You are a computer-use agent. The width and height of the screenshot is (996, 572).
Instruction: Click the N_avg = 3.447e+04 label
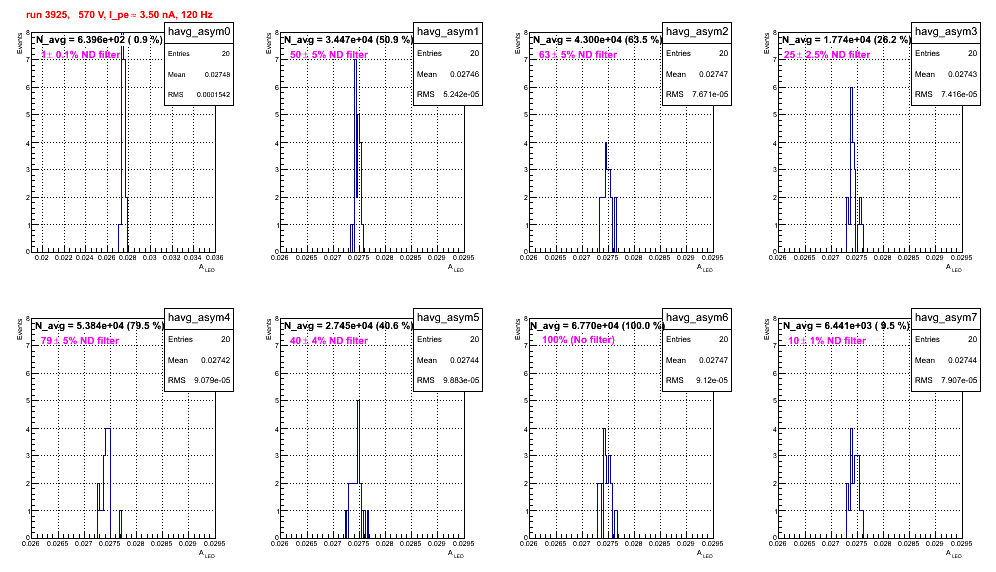[347, 40]
